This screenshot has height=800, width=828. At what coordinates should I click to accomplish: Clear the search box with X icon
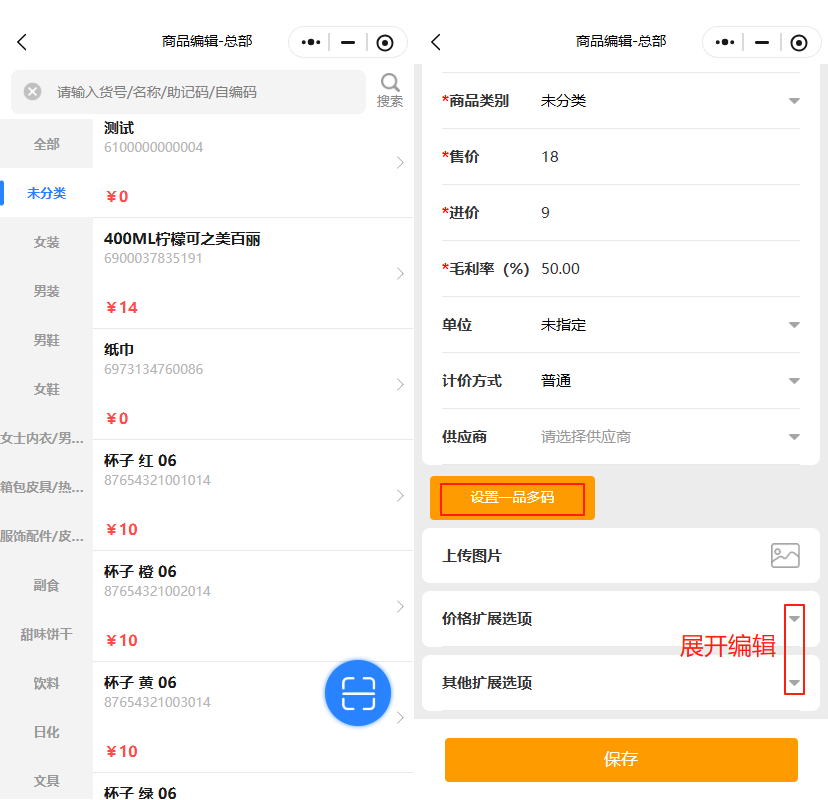[x=33, y=92]
